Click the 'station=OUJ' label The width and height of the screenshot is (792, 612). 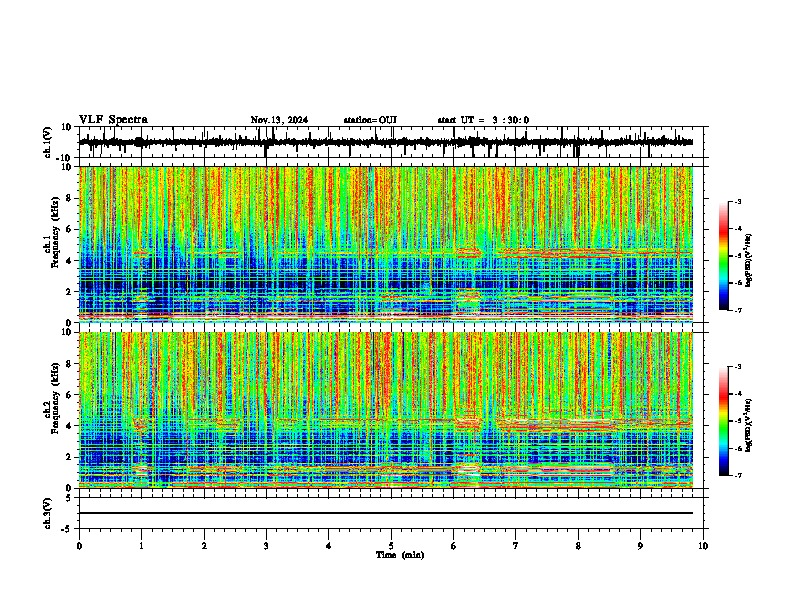pyautogui.click(x=370, y=120)
